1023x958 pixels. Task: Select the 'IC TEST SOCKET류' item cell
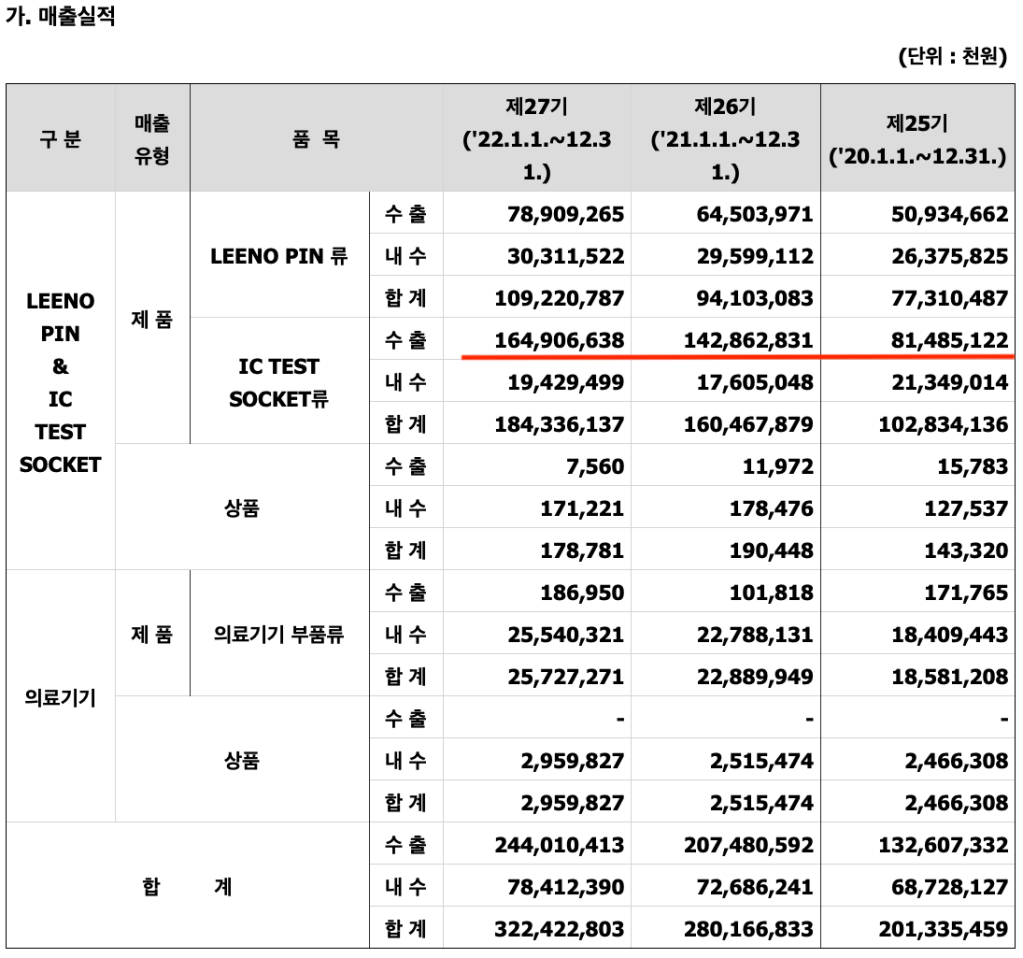pyautogui.click(x=279, y=382)
